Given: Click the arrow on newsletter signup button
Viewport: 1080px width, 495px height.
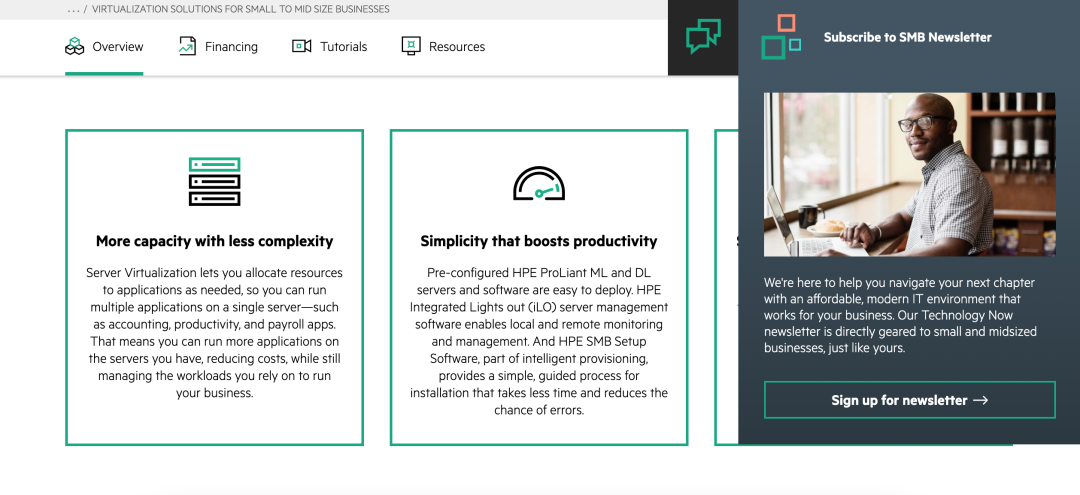Looking at the screenshot, I should 981,400.
